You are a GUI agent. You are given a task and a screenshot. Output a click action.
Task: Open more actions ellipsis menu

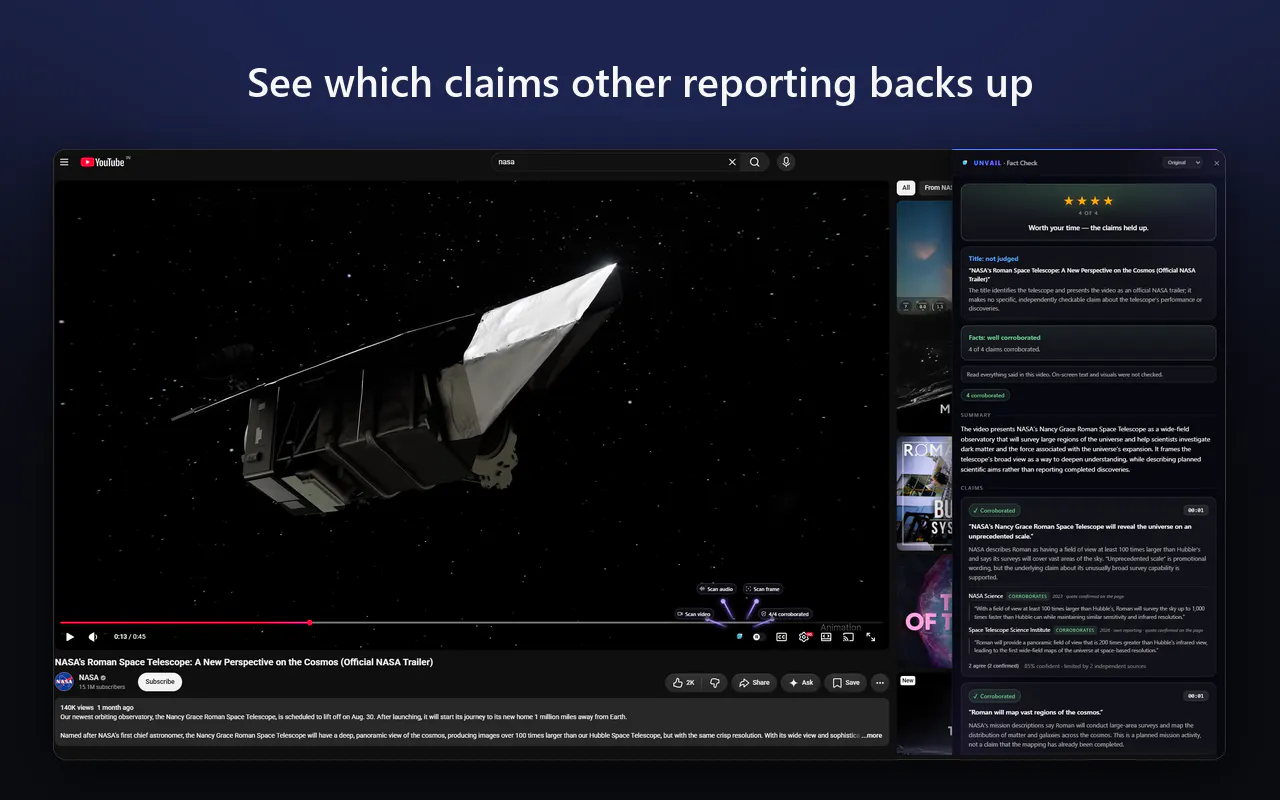[x=880, y=683]
